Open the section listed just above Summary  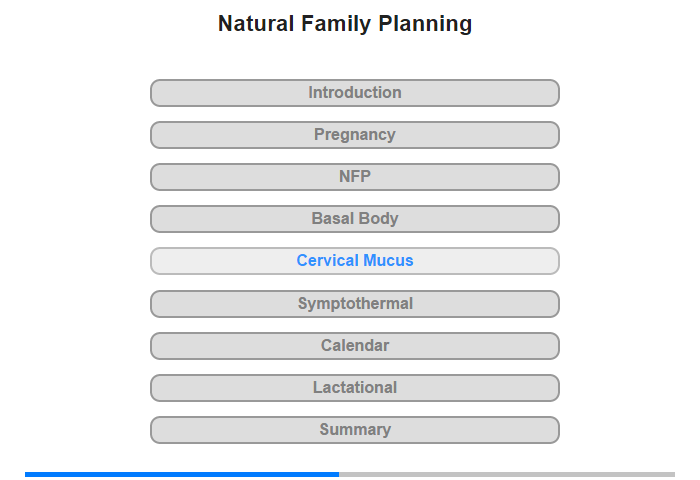pyautogui.click(x=354, y=388)
